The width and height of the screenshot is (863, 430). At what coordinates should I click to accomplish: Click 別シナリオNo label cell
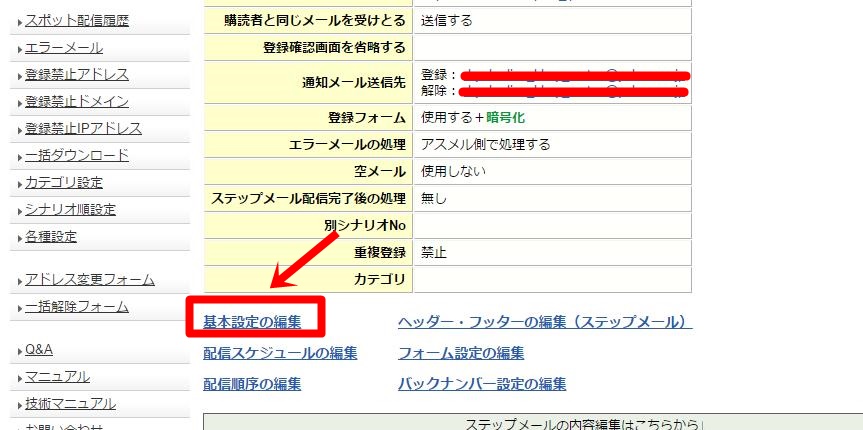point(308,226)
